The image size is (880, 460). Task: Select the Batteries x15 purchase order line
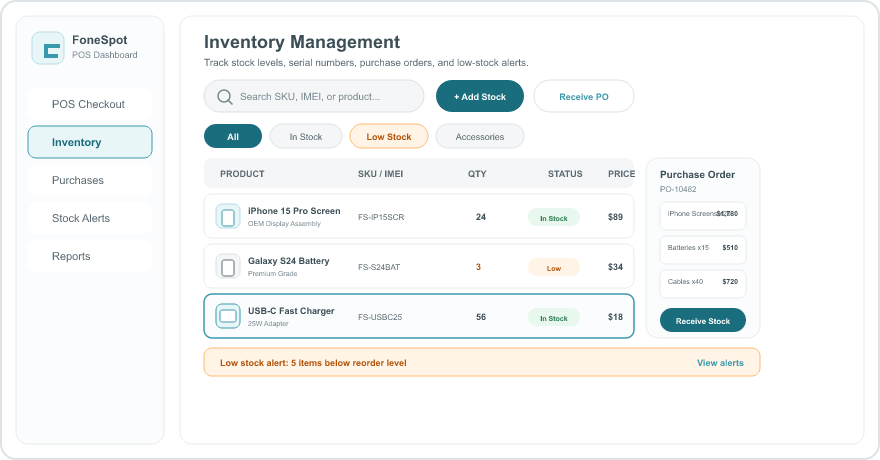click(703, 250)
